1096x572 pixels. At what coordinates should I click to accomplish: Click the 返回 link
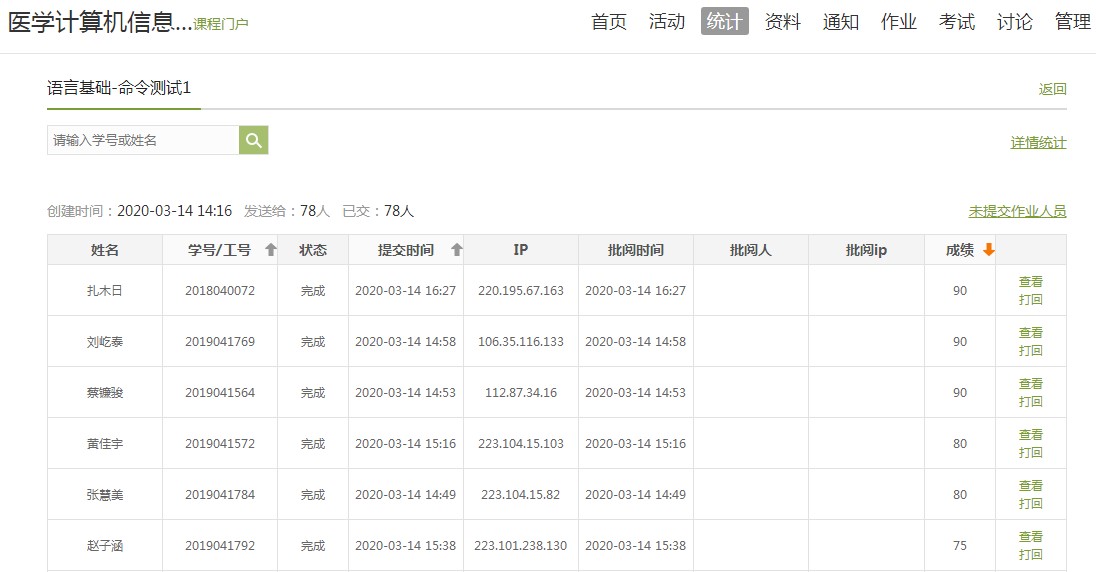pyautogui.click(x=1052, y=89)
